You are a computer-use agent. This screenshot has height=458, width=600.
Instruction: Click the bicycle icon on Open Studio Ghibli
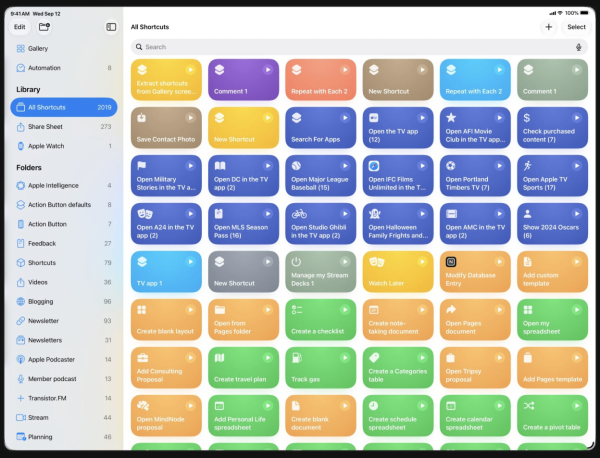(299, 214)
